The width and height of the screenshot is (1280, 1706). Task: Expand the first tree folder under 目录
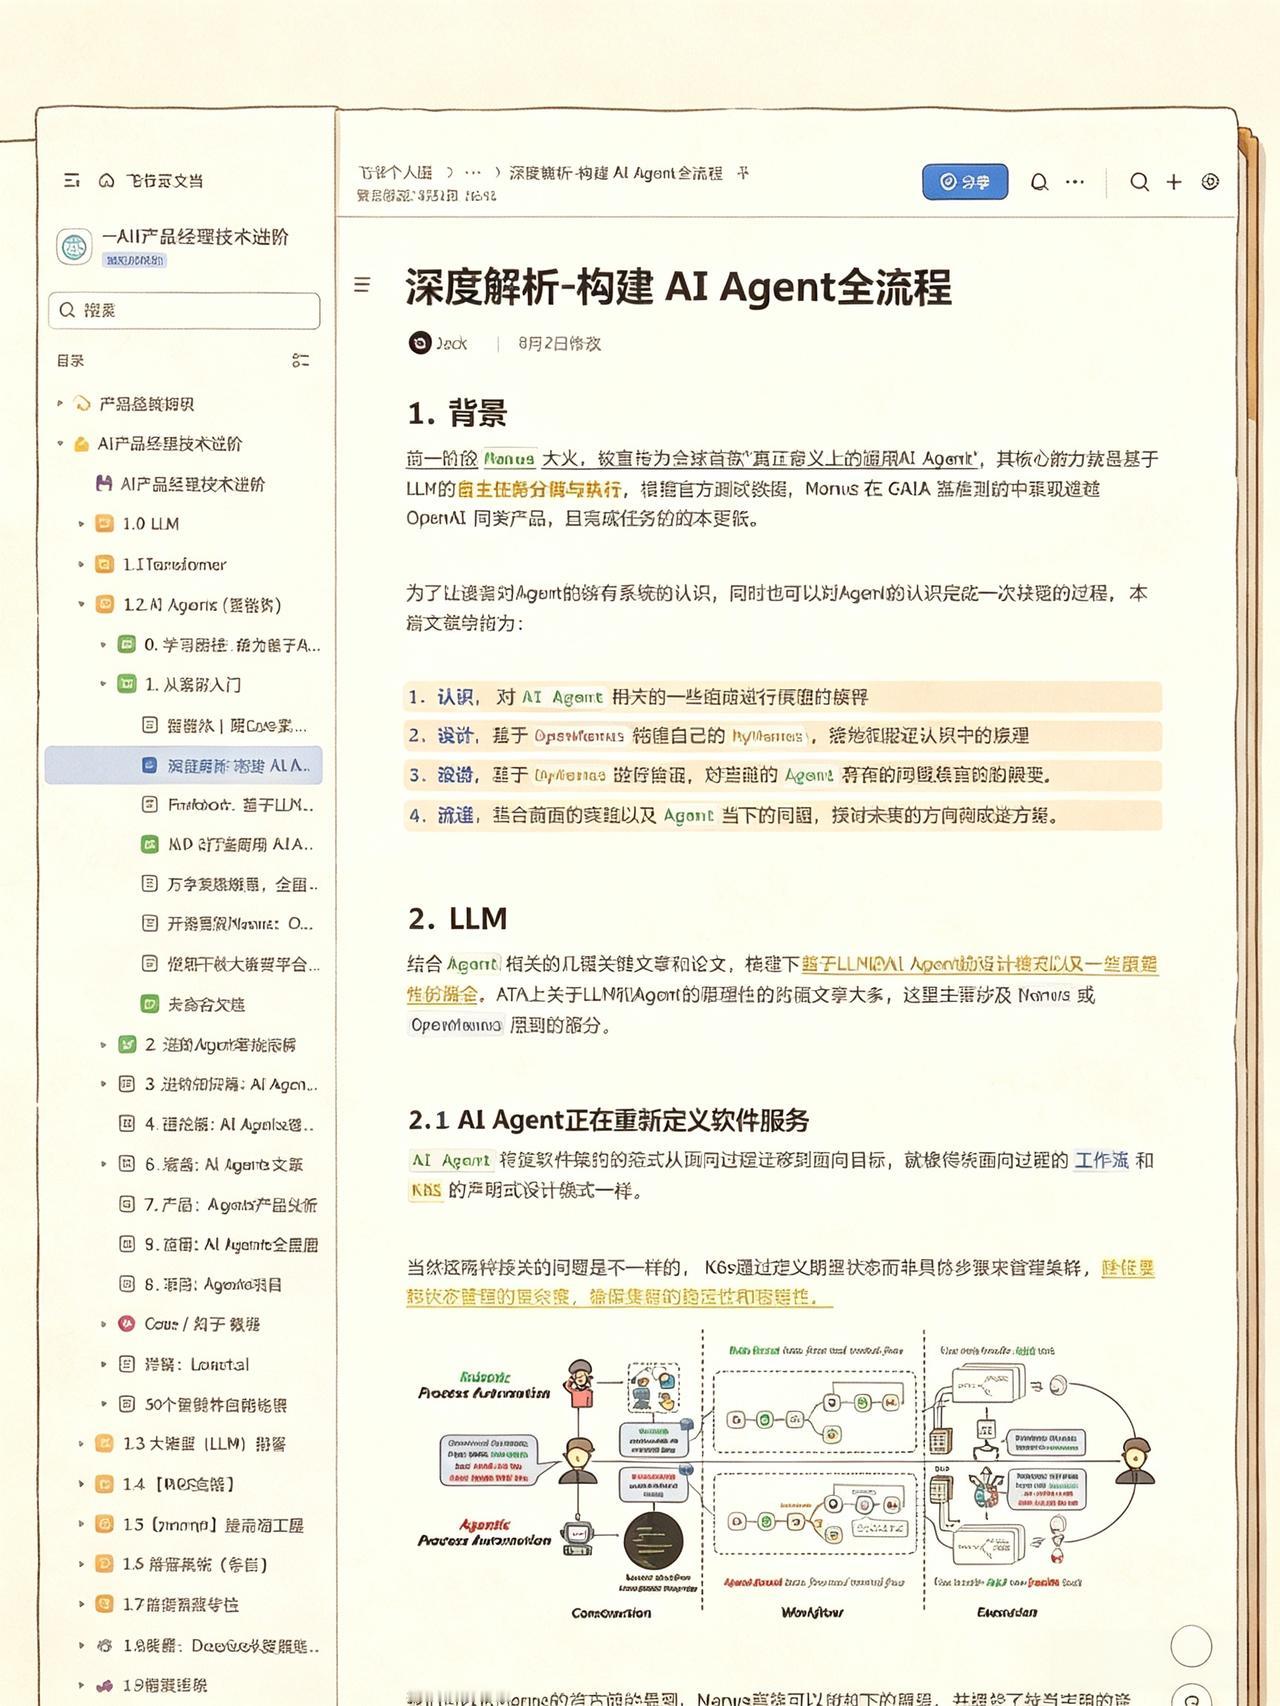tap(60, 404)
